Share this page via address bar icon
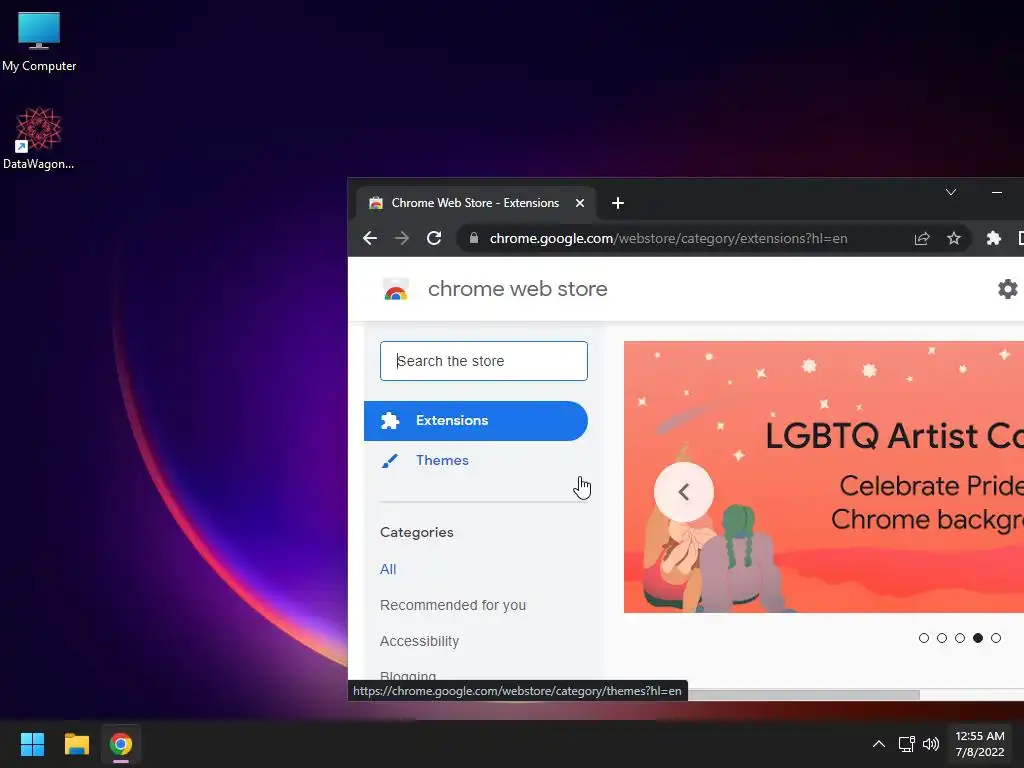The width and height of the screenshot is (1024, 768). point(921,238)
